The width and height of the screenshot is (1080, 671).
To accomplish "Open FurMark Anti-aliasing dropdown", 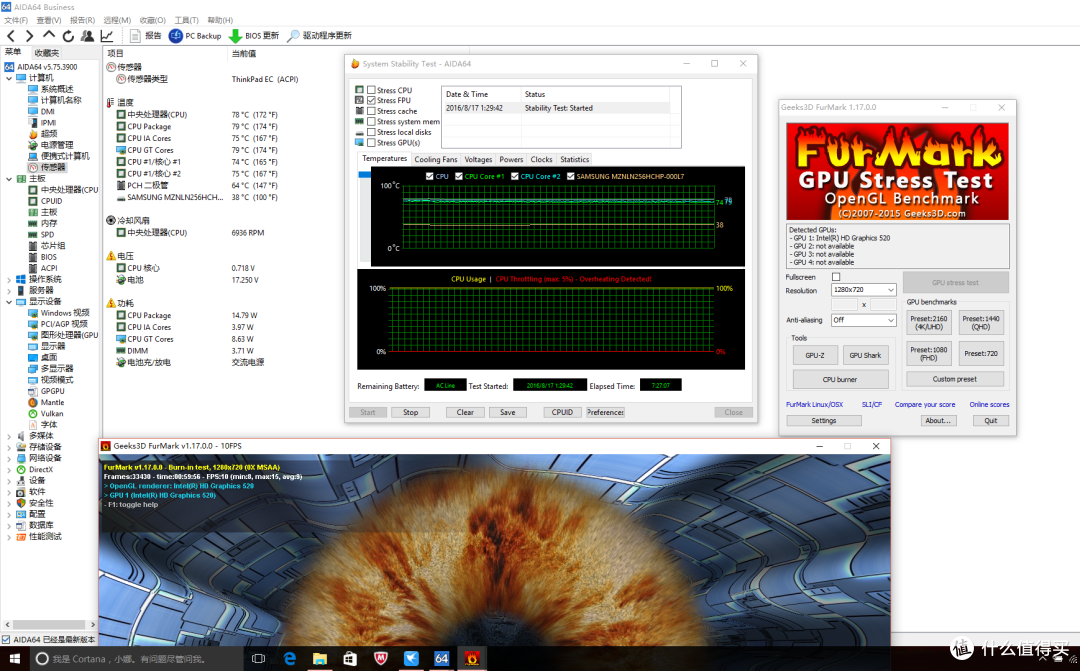I will 863,320.
